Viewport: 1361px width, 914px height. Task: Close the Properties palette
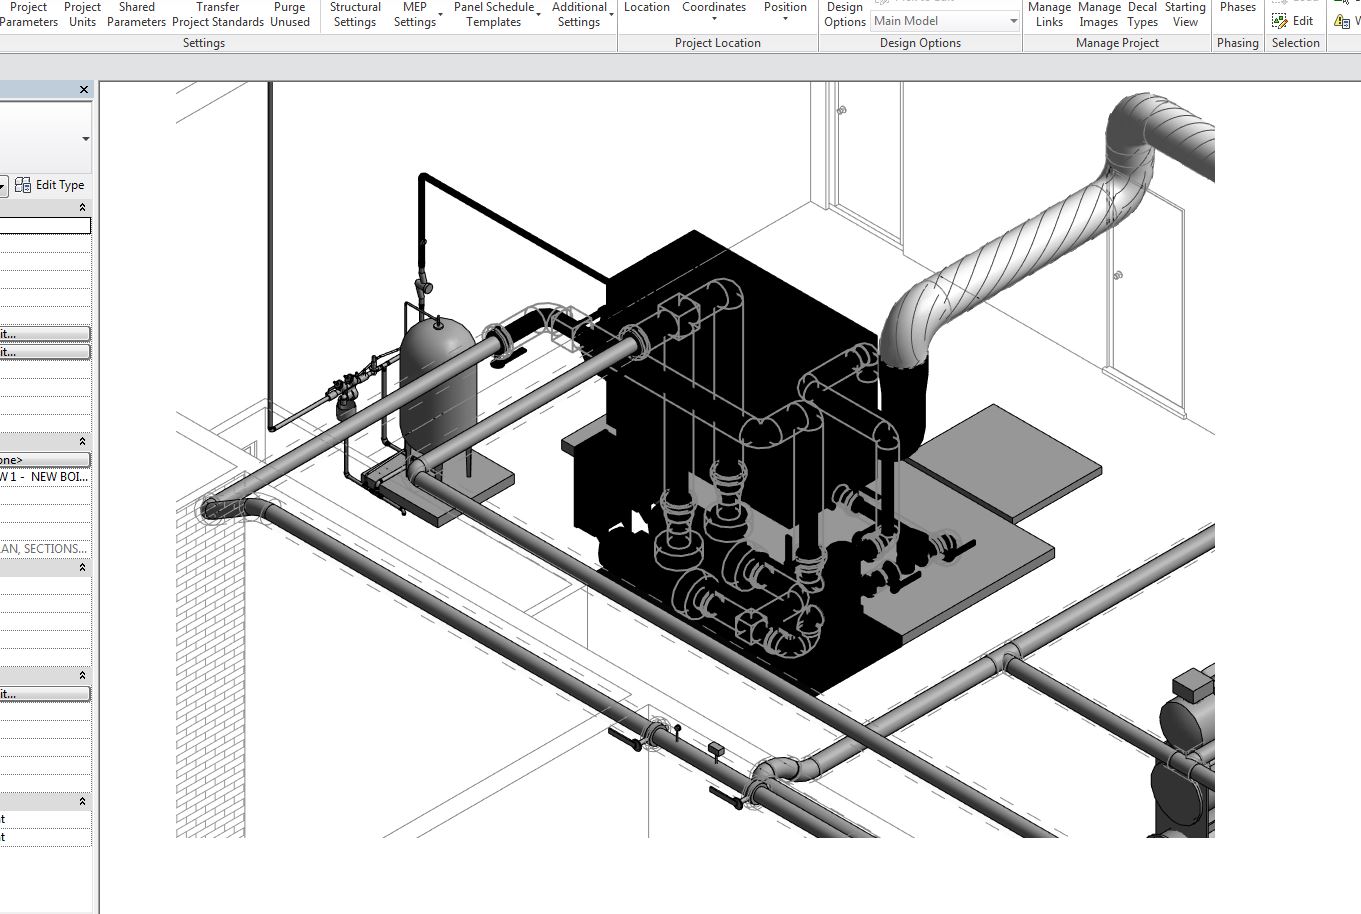coord(84,90)
